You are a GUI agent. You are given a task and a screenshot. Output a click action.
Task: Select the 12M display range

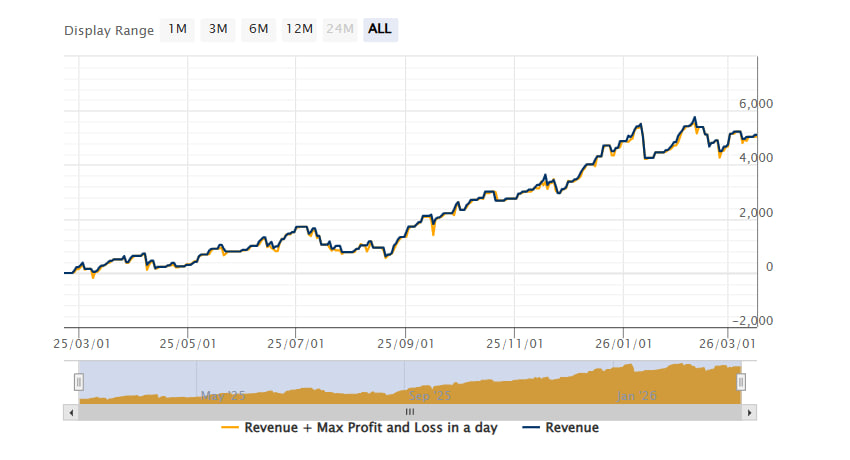pyautogui.click(x=299, y=29)
